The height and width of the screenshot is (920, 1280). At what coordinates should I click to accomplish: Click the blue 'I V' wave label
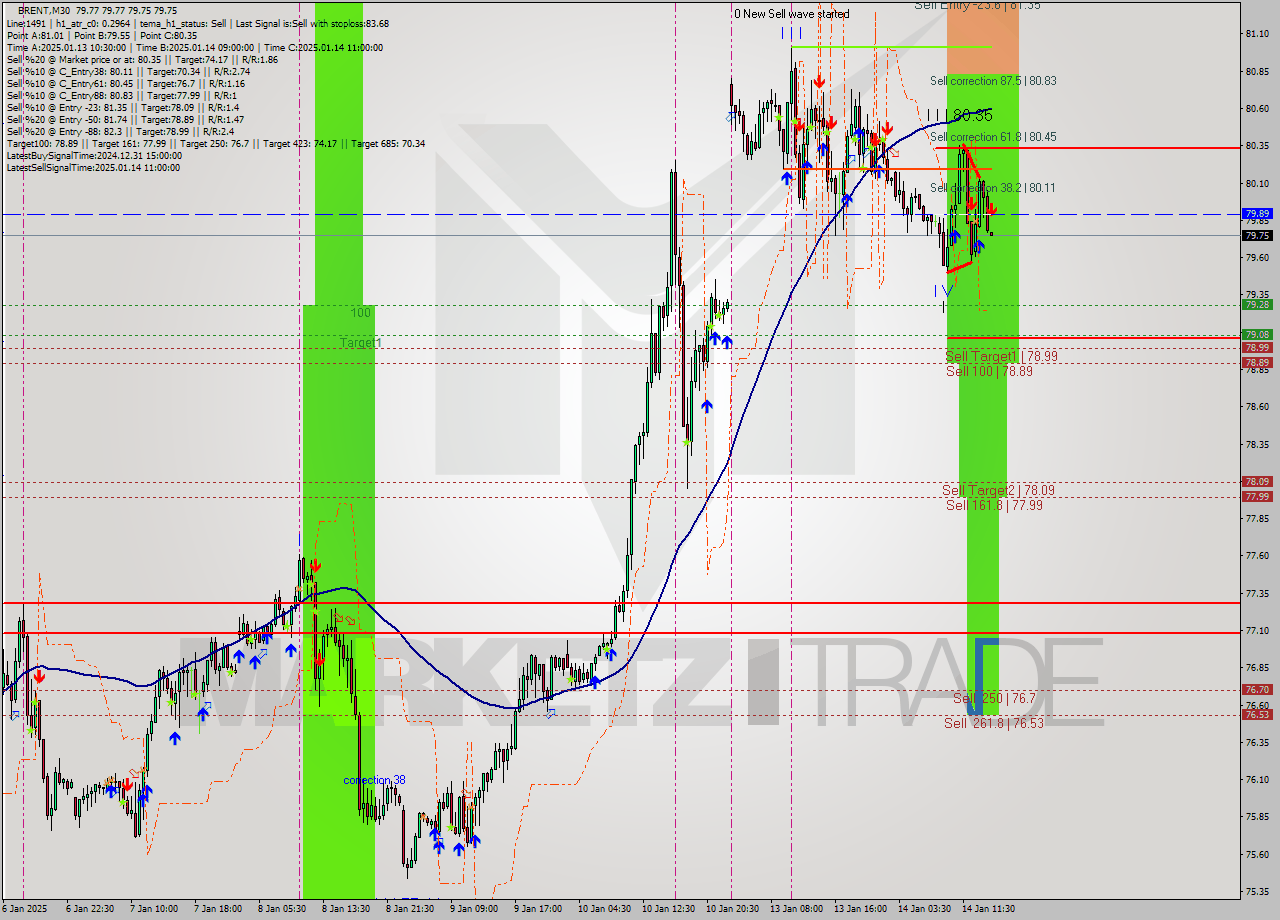943,291
